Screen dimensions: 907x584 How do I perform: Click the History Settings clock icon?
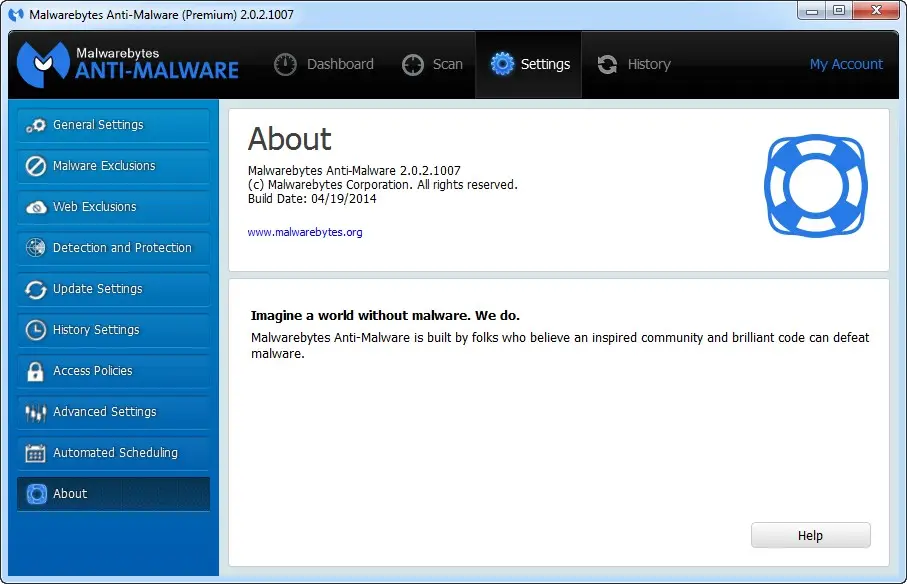coord(36,330)
